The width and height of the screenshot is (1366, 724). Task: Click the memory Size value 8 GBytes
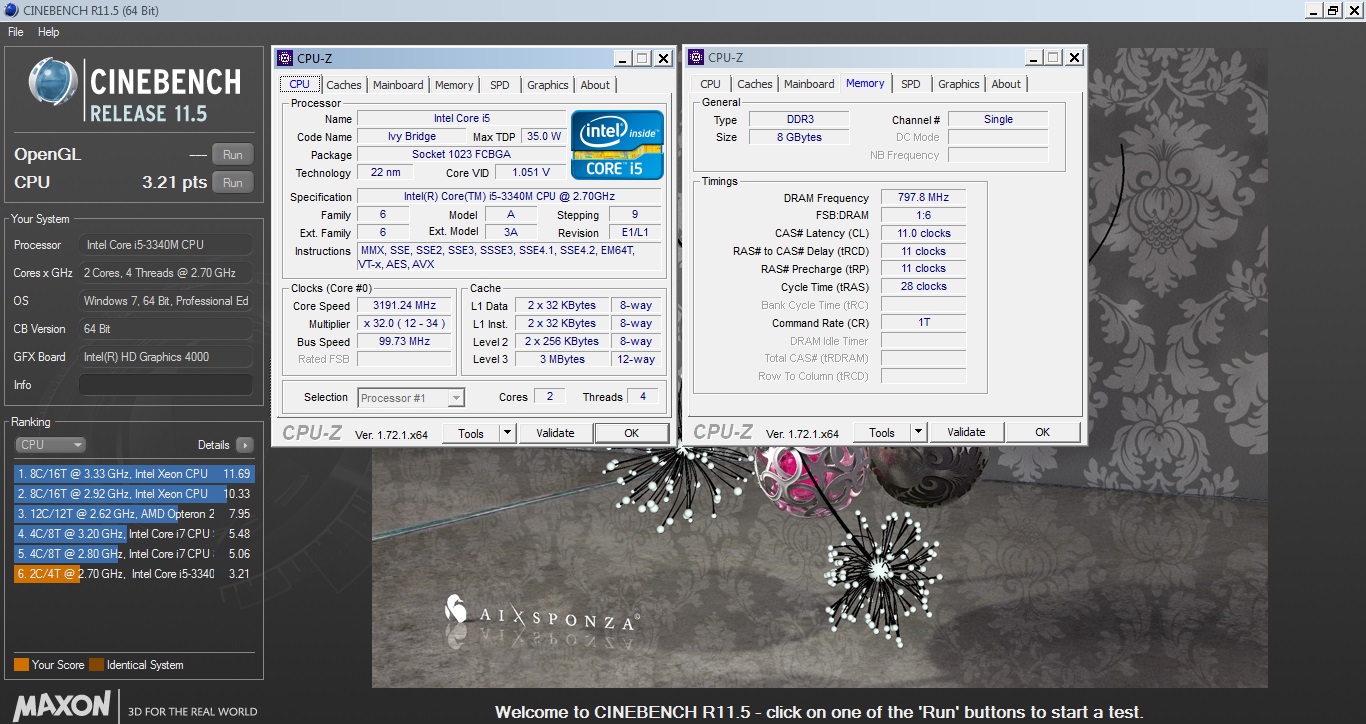click(798, 137)
